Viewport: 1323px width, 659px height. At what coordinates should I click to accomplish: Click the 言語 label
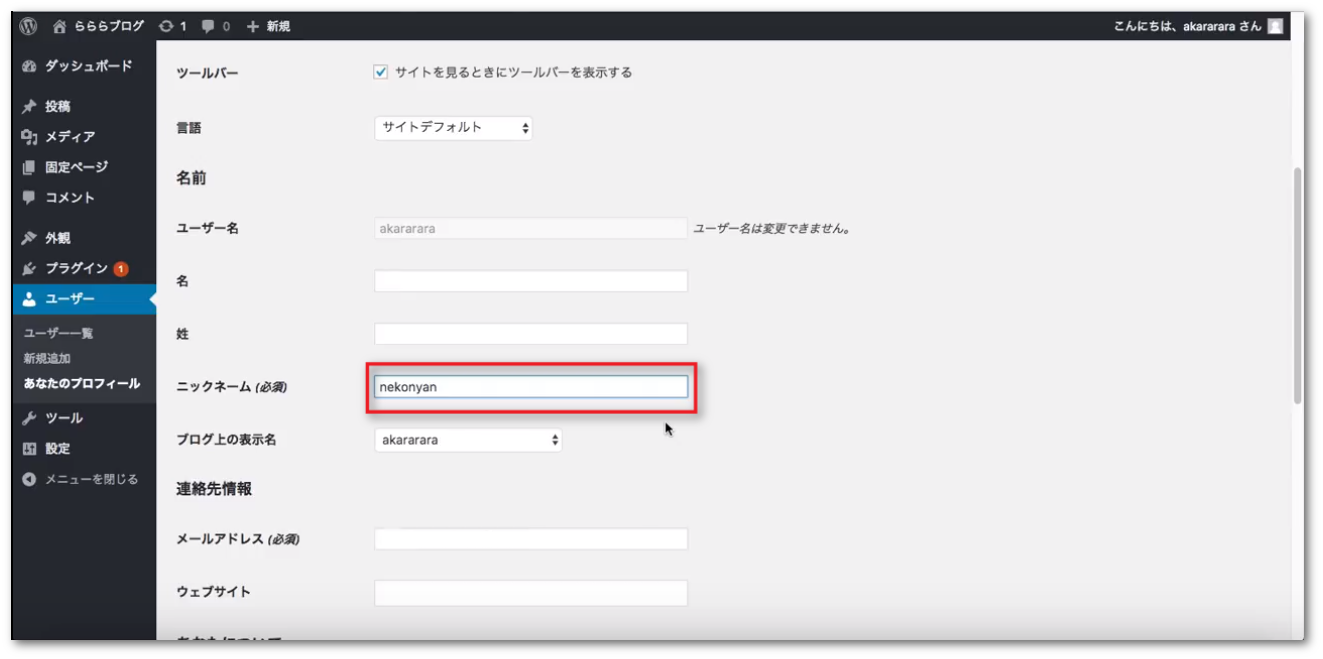(x=189, y=128)
